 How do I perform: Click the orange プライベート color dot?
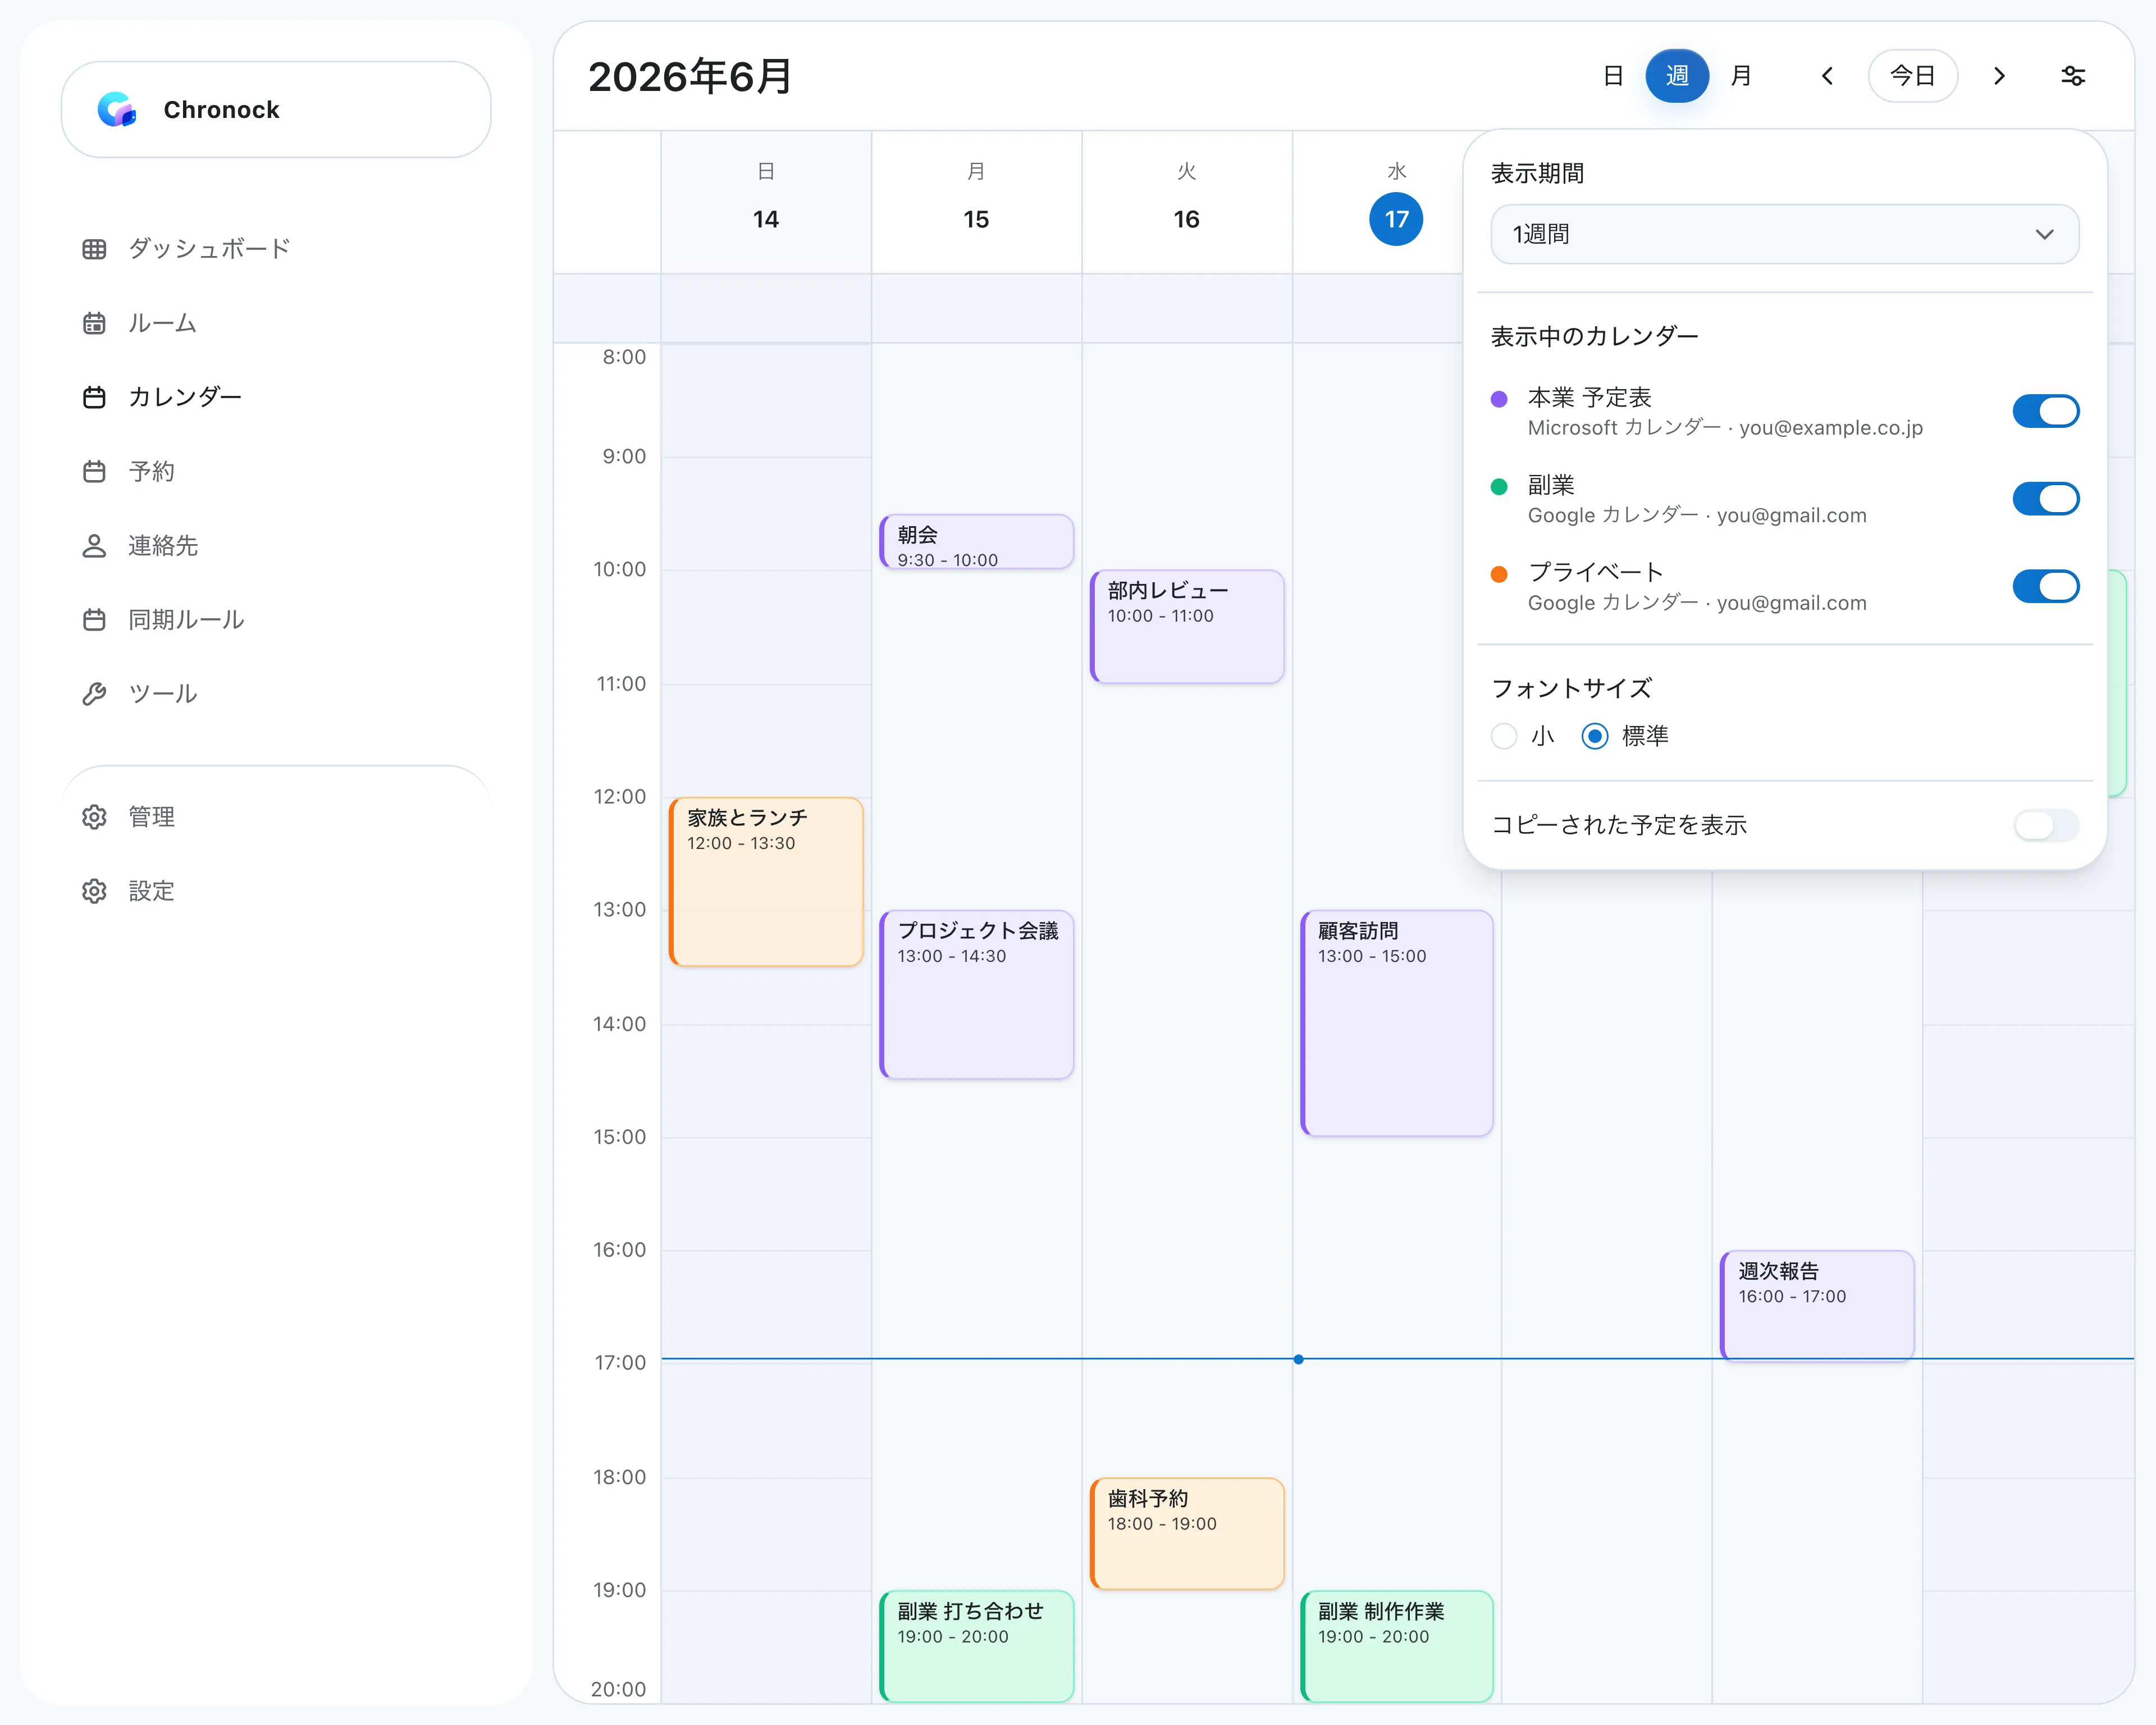1499,575
